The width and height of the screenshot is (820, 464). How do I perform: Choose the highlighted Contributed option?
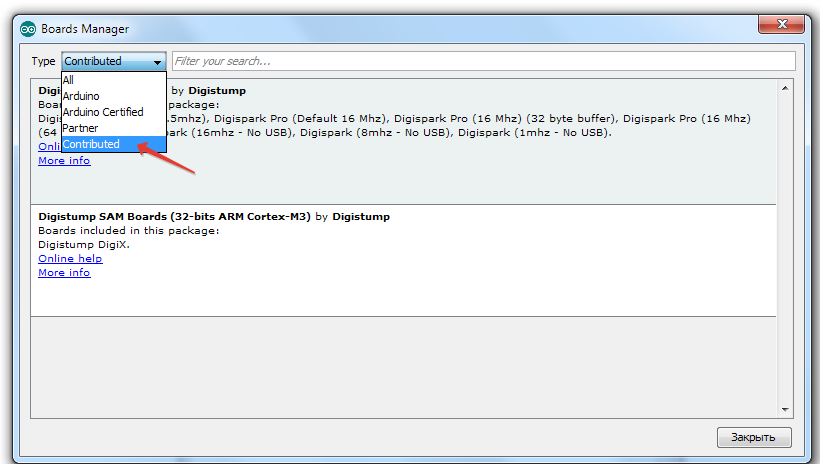pyautogui.click(x=114, y=144)
